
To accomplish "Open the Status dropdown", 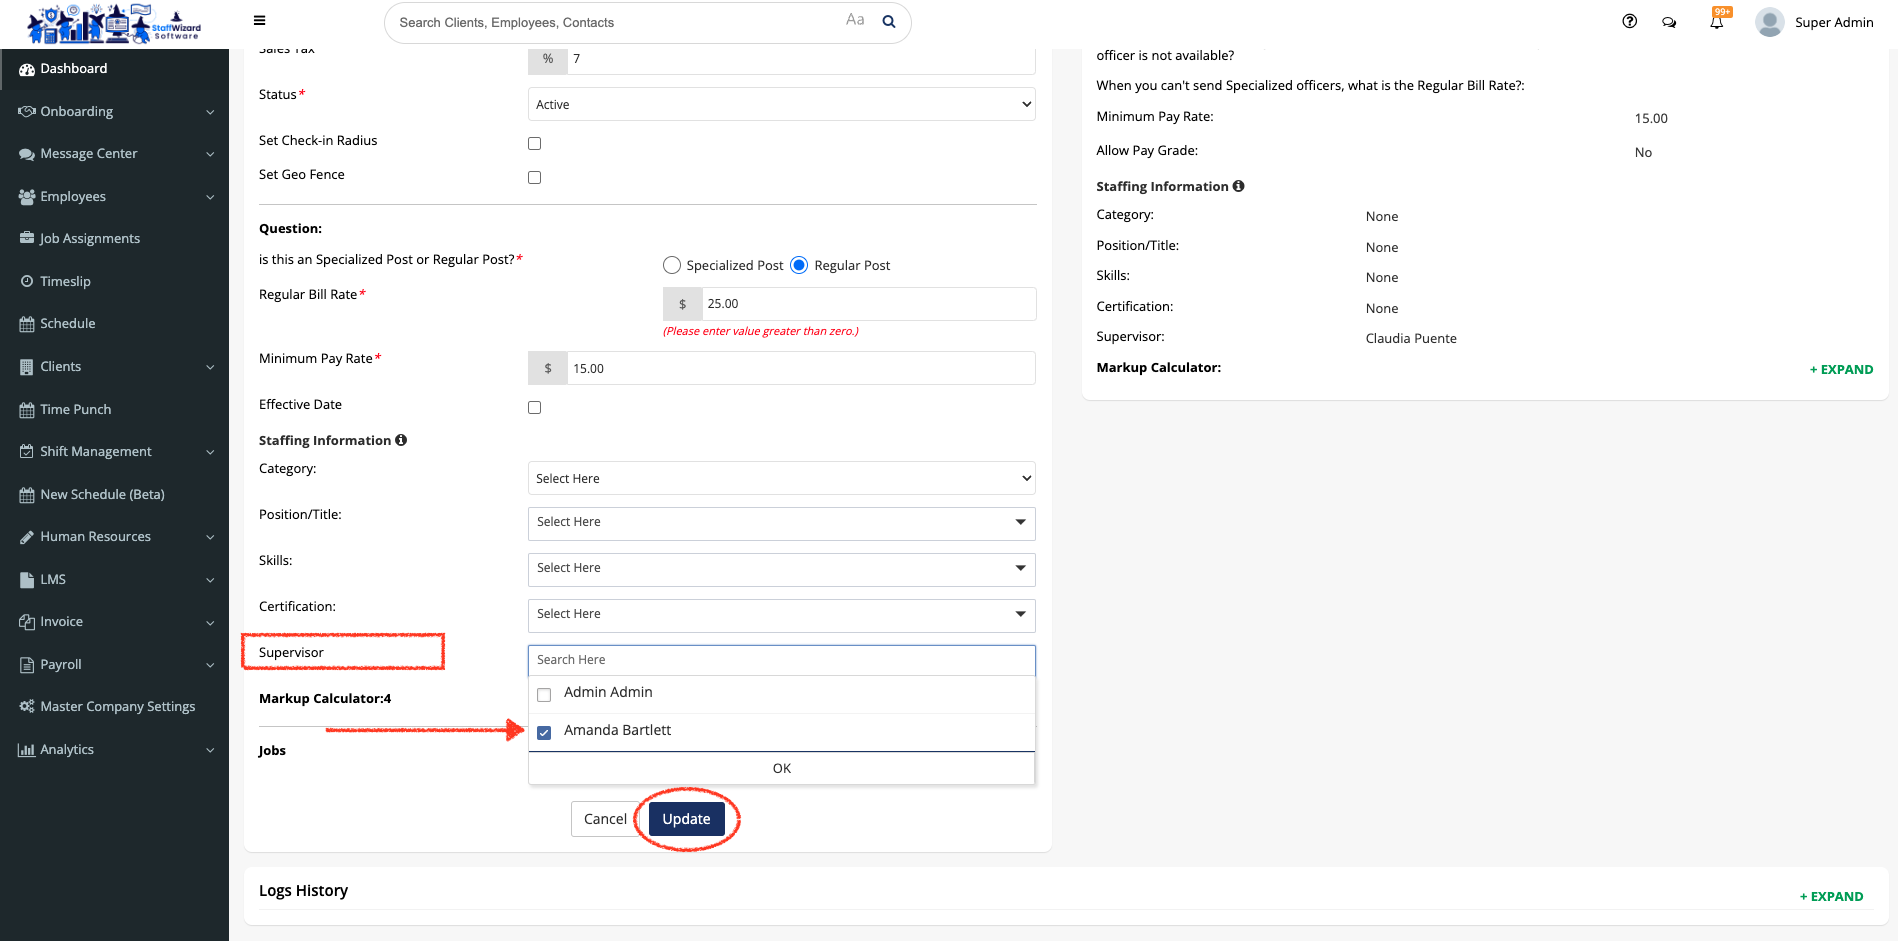I will (781, 105).
